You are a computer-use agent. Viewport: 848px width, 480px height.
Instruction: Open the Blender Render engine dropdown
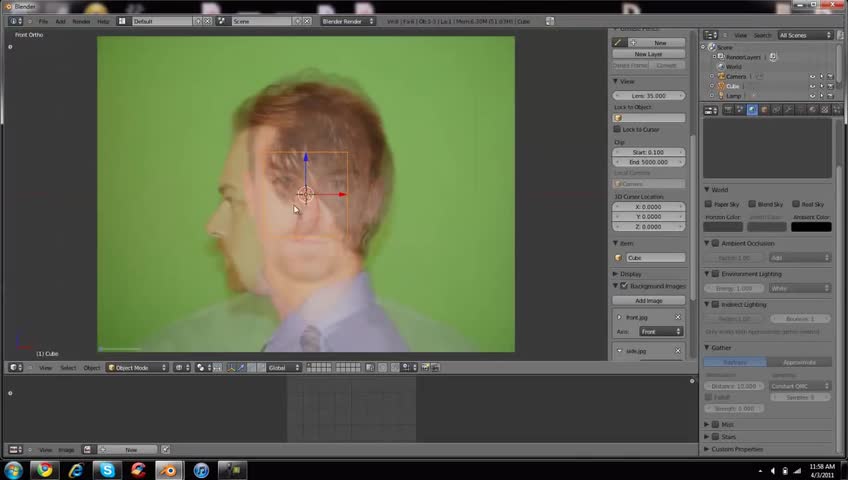pos(347,21)
